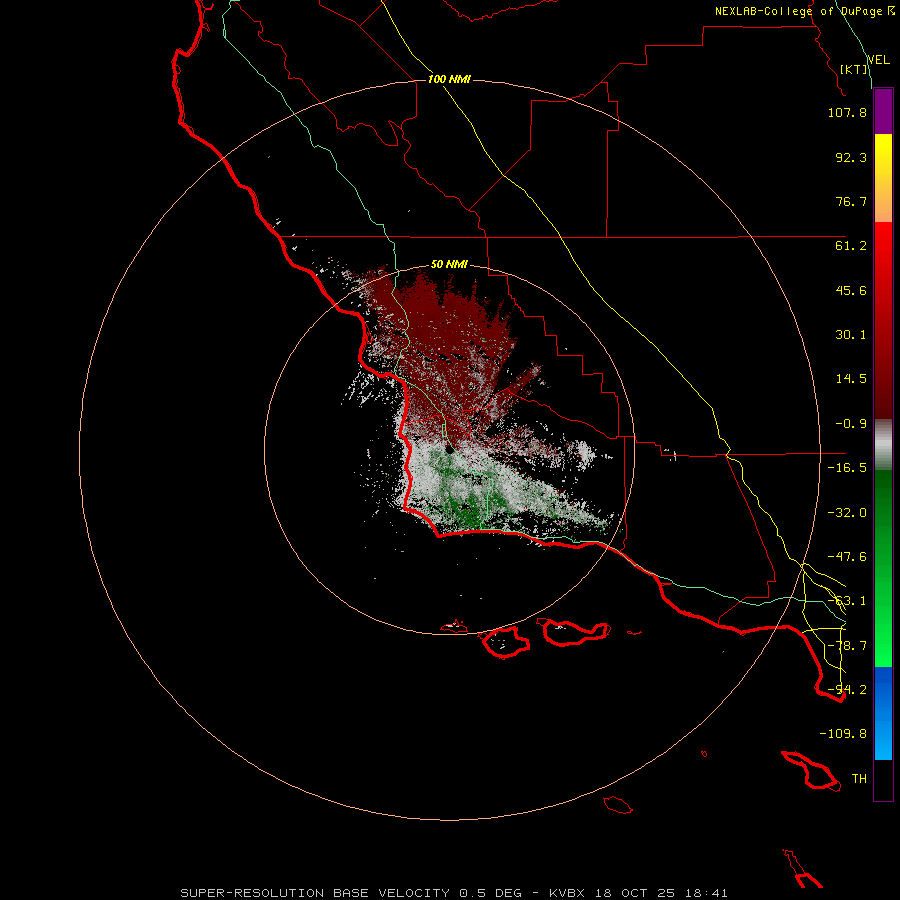This screenshot has height=900, width=900.
Task: Select the -16.5 legend value
Action: pos(847,468)
